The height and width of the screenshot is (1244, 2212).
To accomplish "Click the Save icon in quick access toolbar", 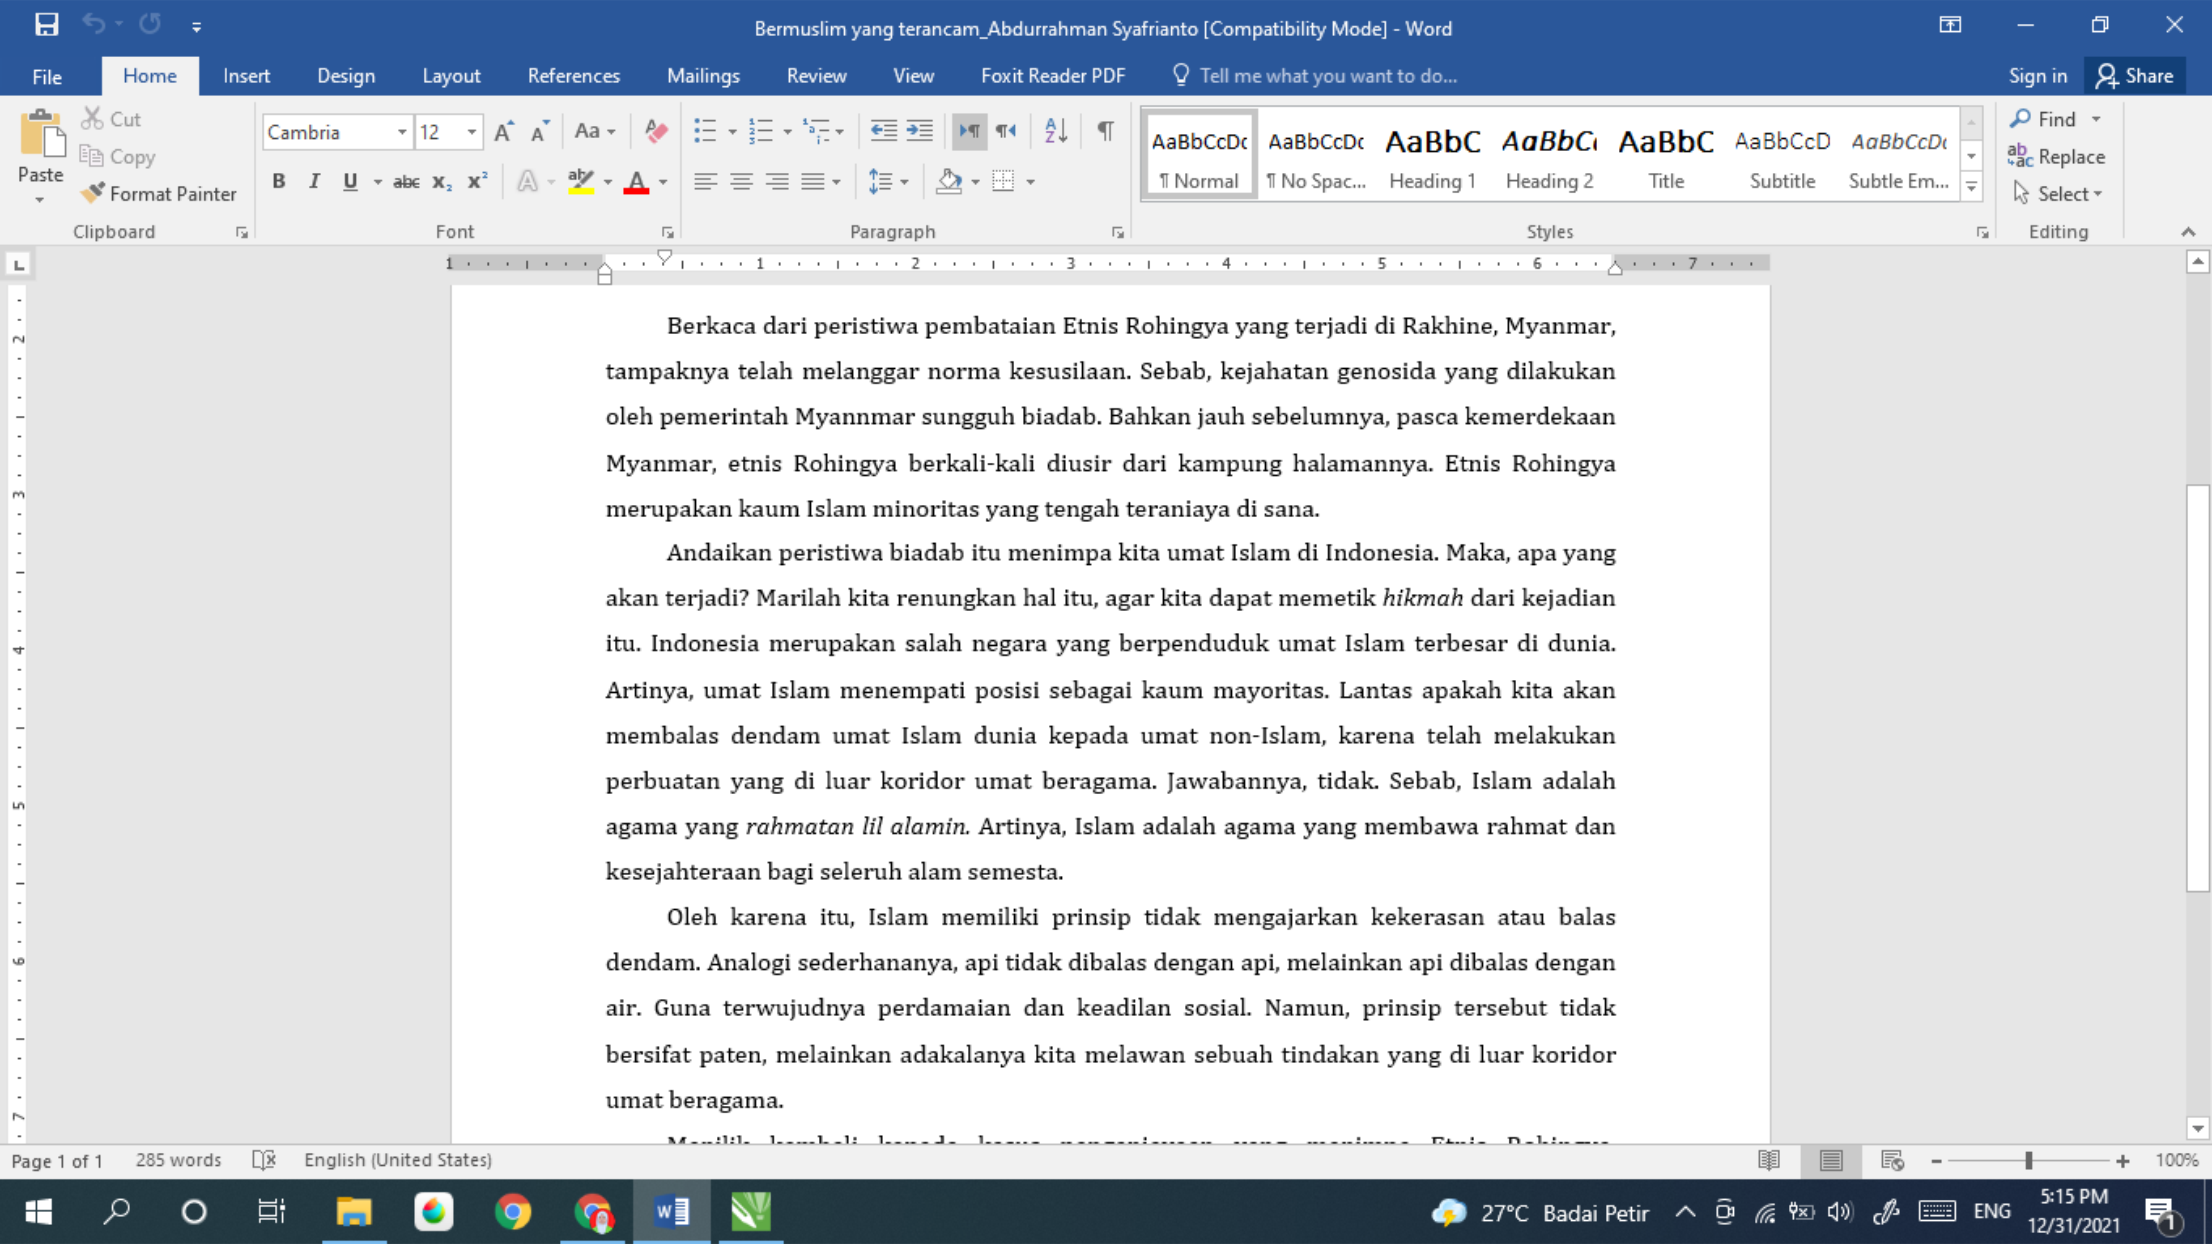I will [46, 25].
